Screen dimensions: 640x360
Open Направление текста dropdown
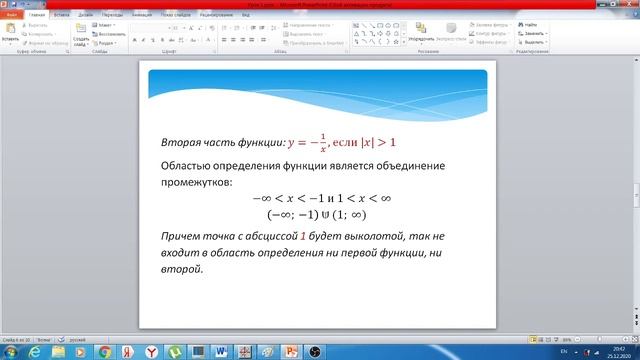pos(308,25)
